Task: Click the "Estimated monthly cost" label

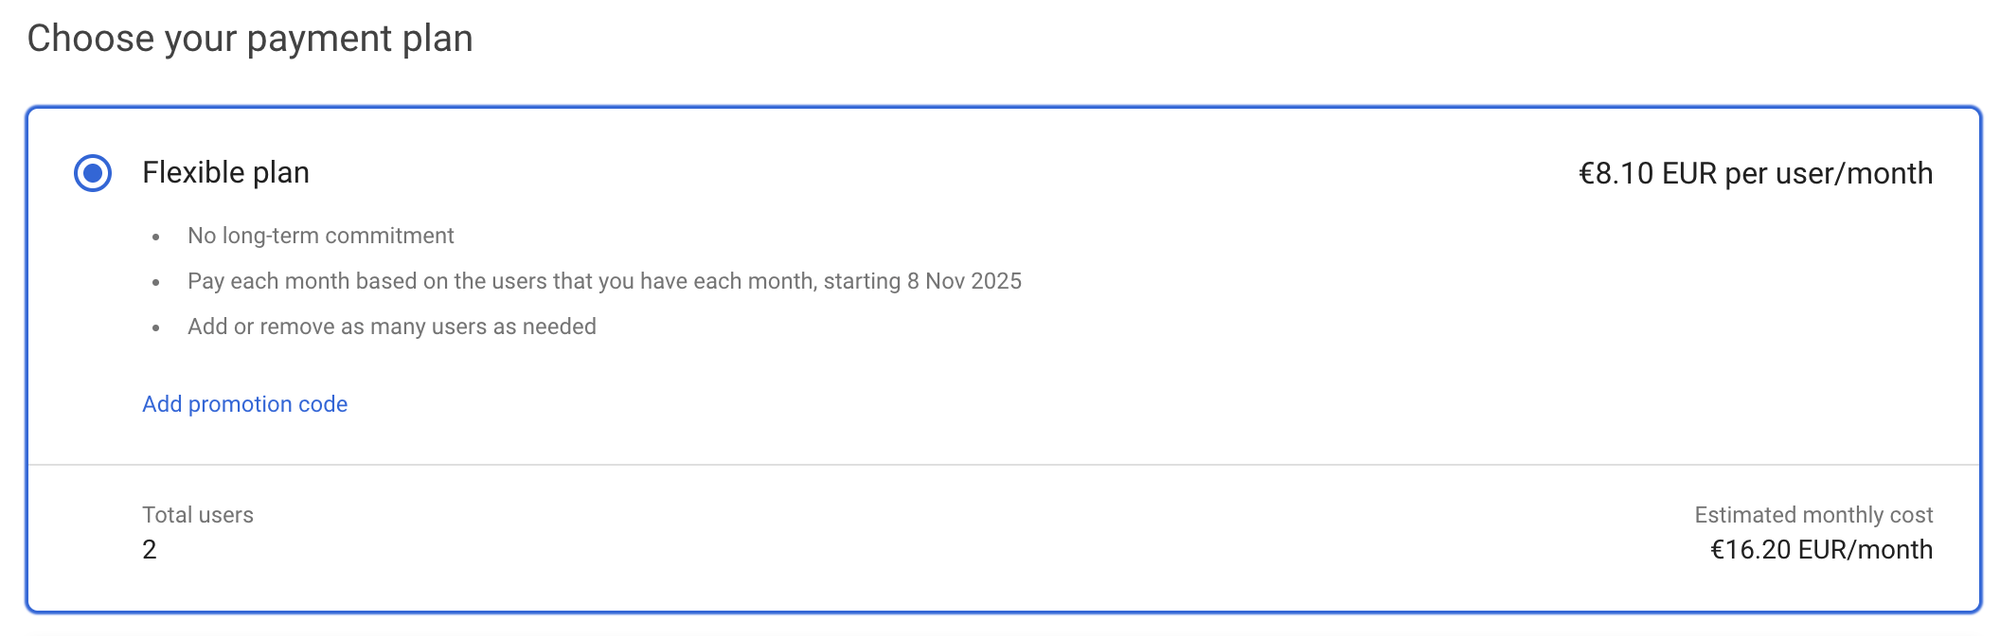Action: (1813, 515)
